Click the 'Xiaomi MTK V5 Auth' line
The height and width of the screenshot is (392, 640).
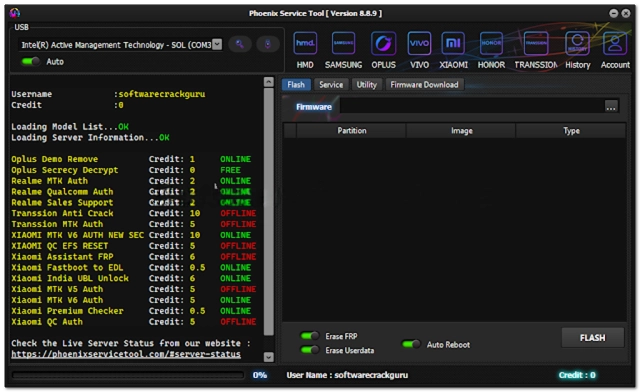coord(133,289)
